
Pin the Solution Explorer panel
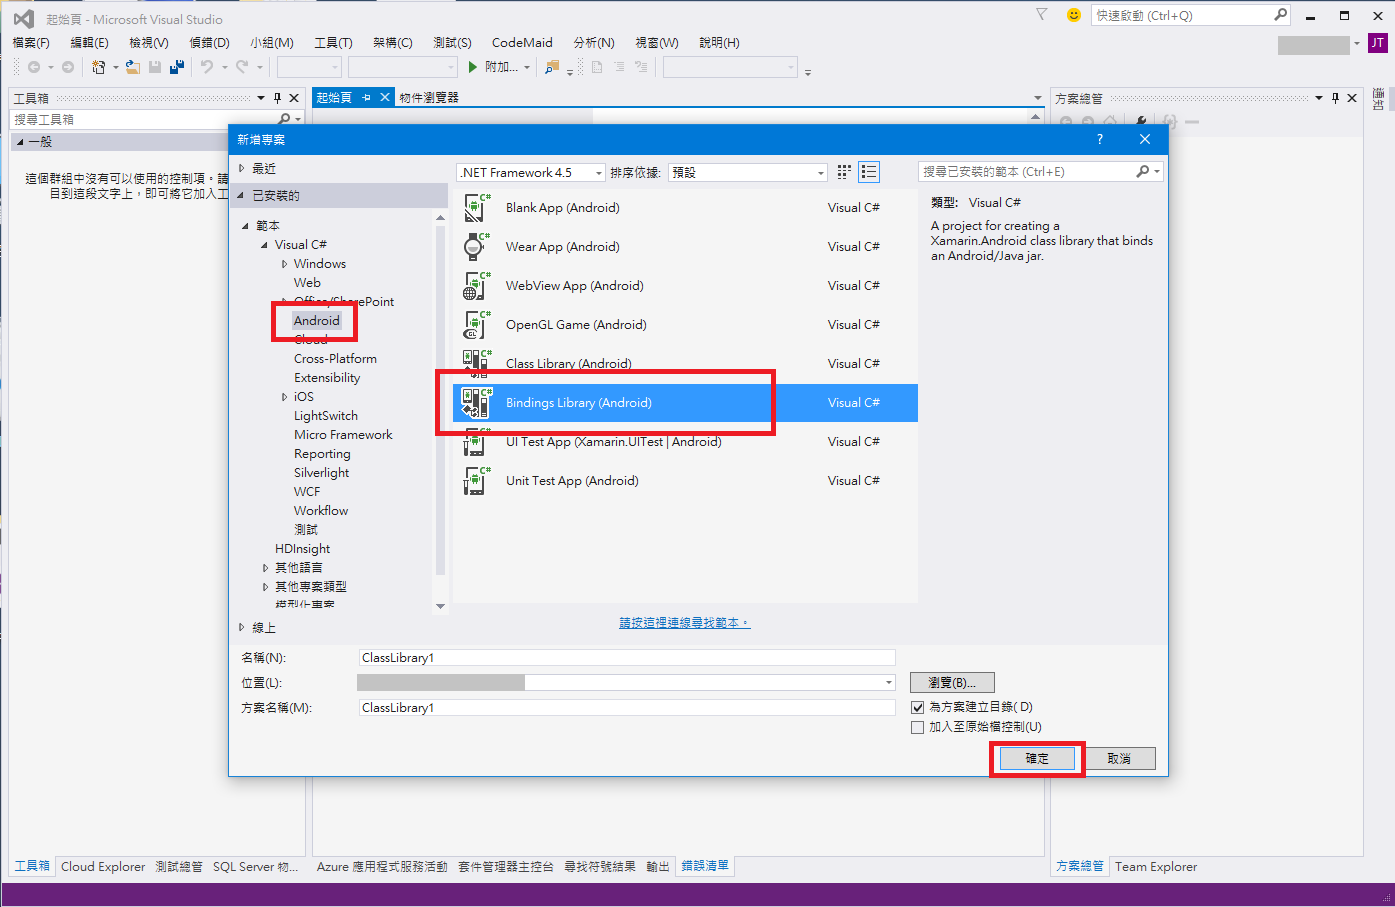click(x=1335, y=98)
